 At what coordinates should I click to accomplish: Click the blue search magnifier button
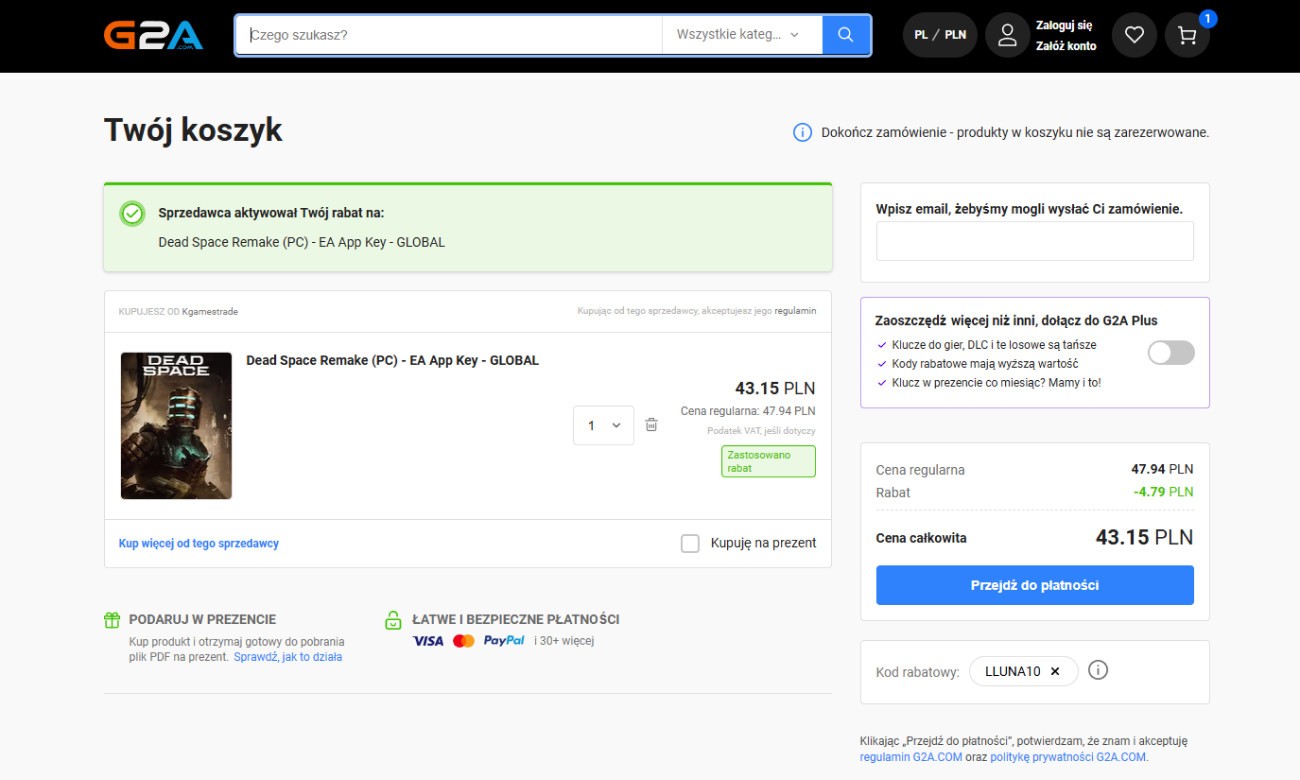pos(846,35)
